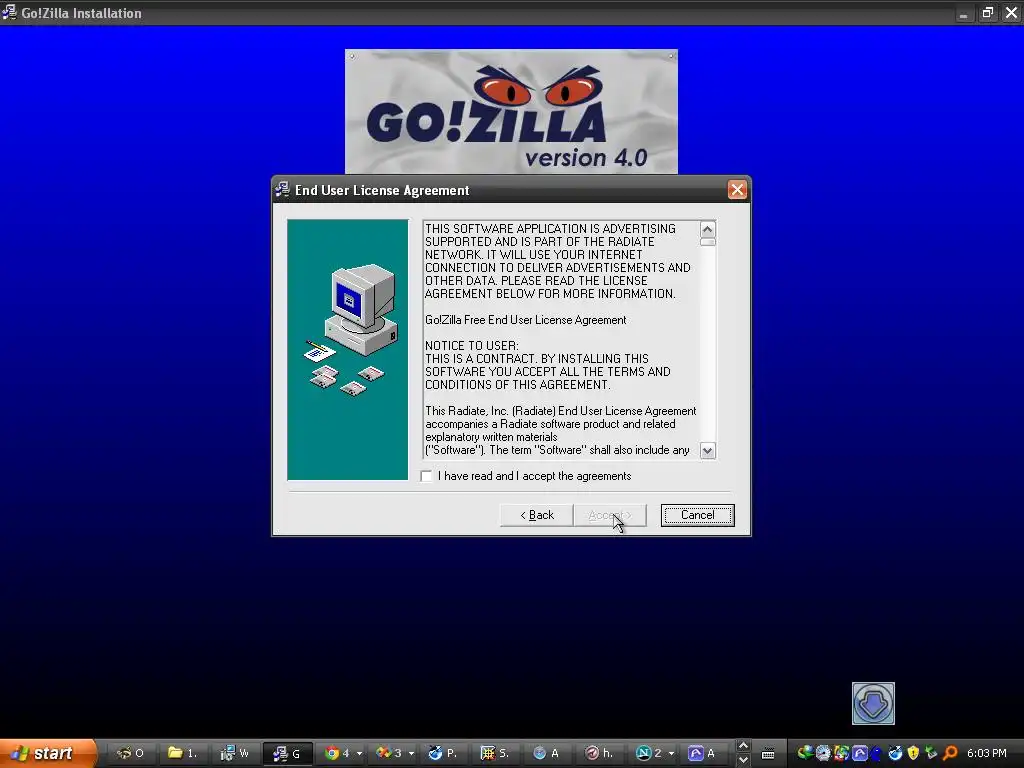Click the taskbar down-arrow to show next row

coord(743,760)
